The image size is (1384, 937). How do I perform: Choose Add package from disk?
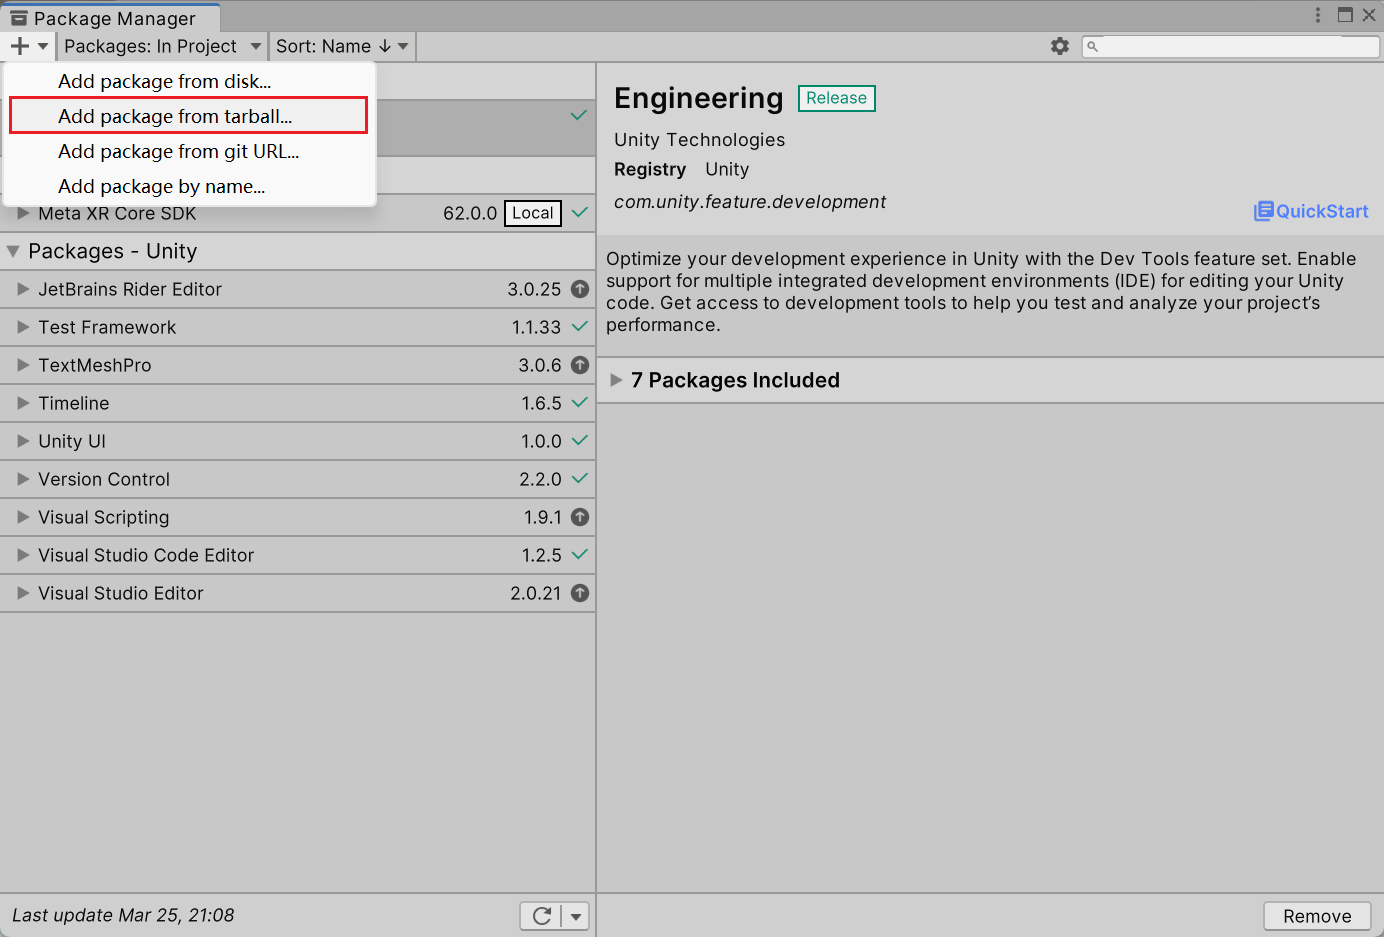189,81
